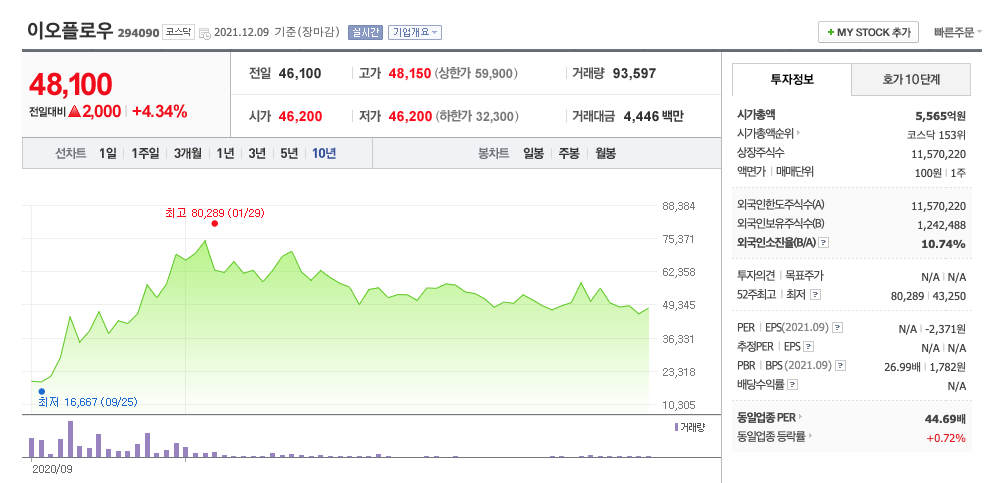Screen dimensions: 998x483
Task: Click the stock code 294090
Action: click(x=137, y=32)
